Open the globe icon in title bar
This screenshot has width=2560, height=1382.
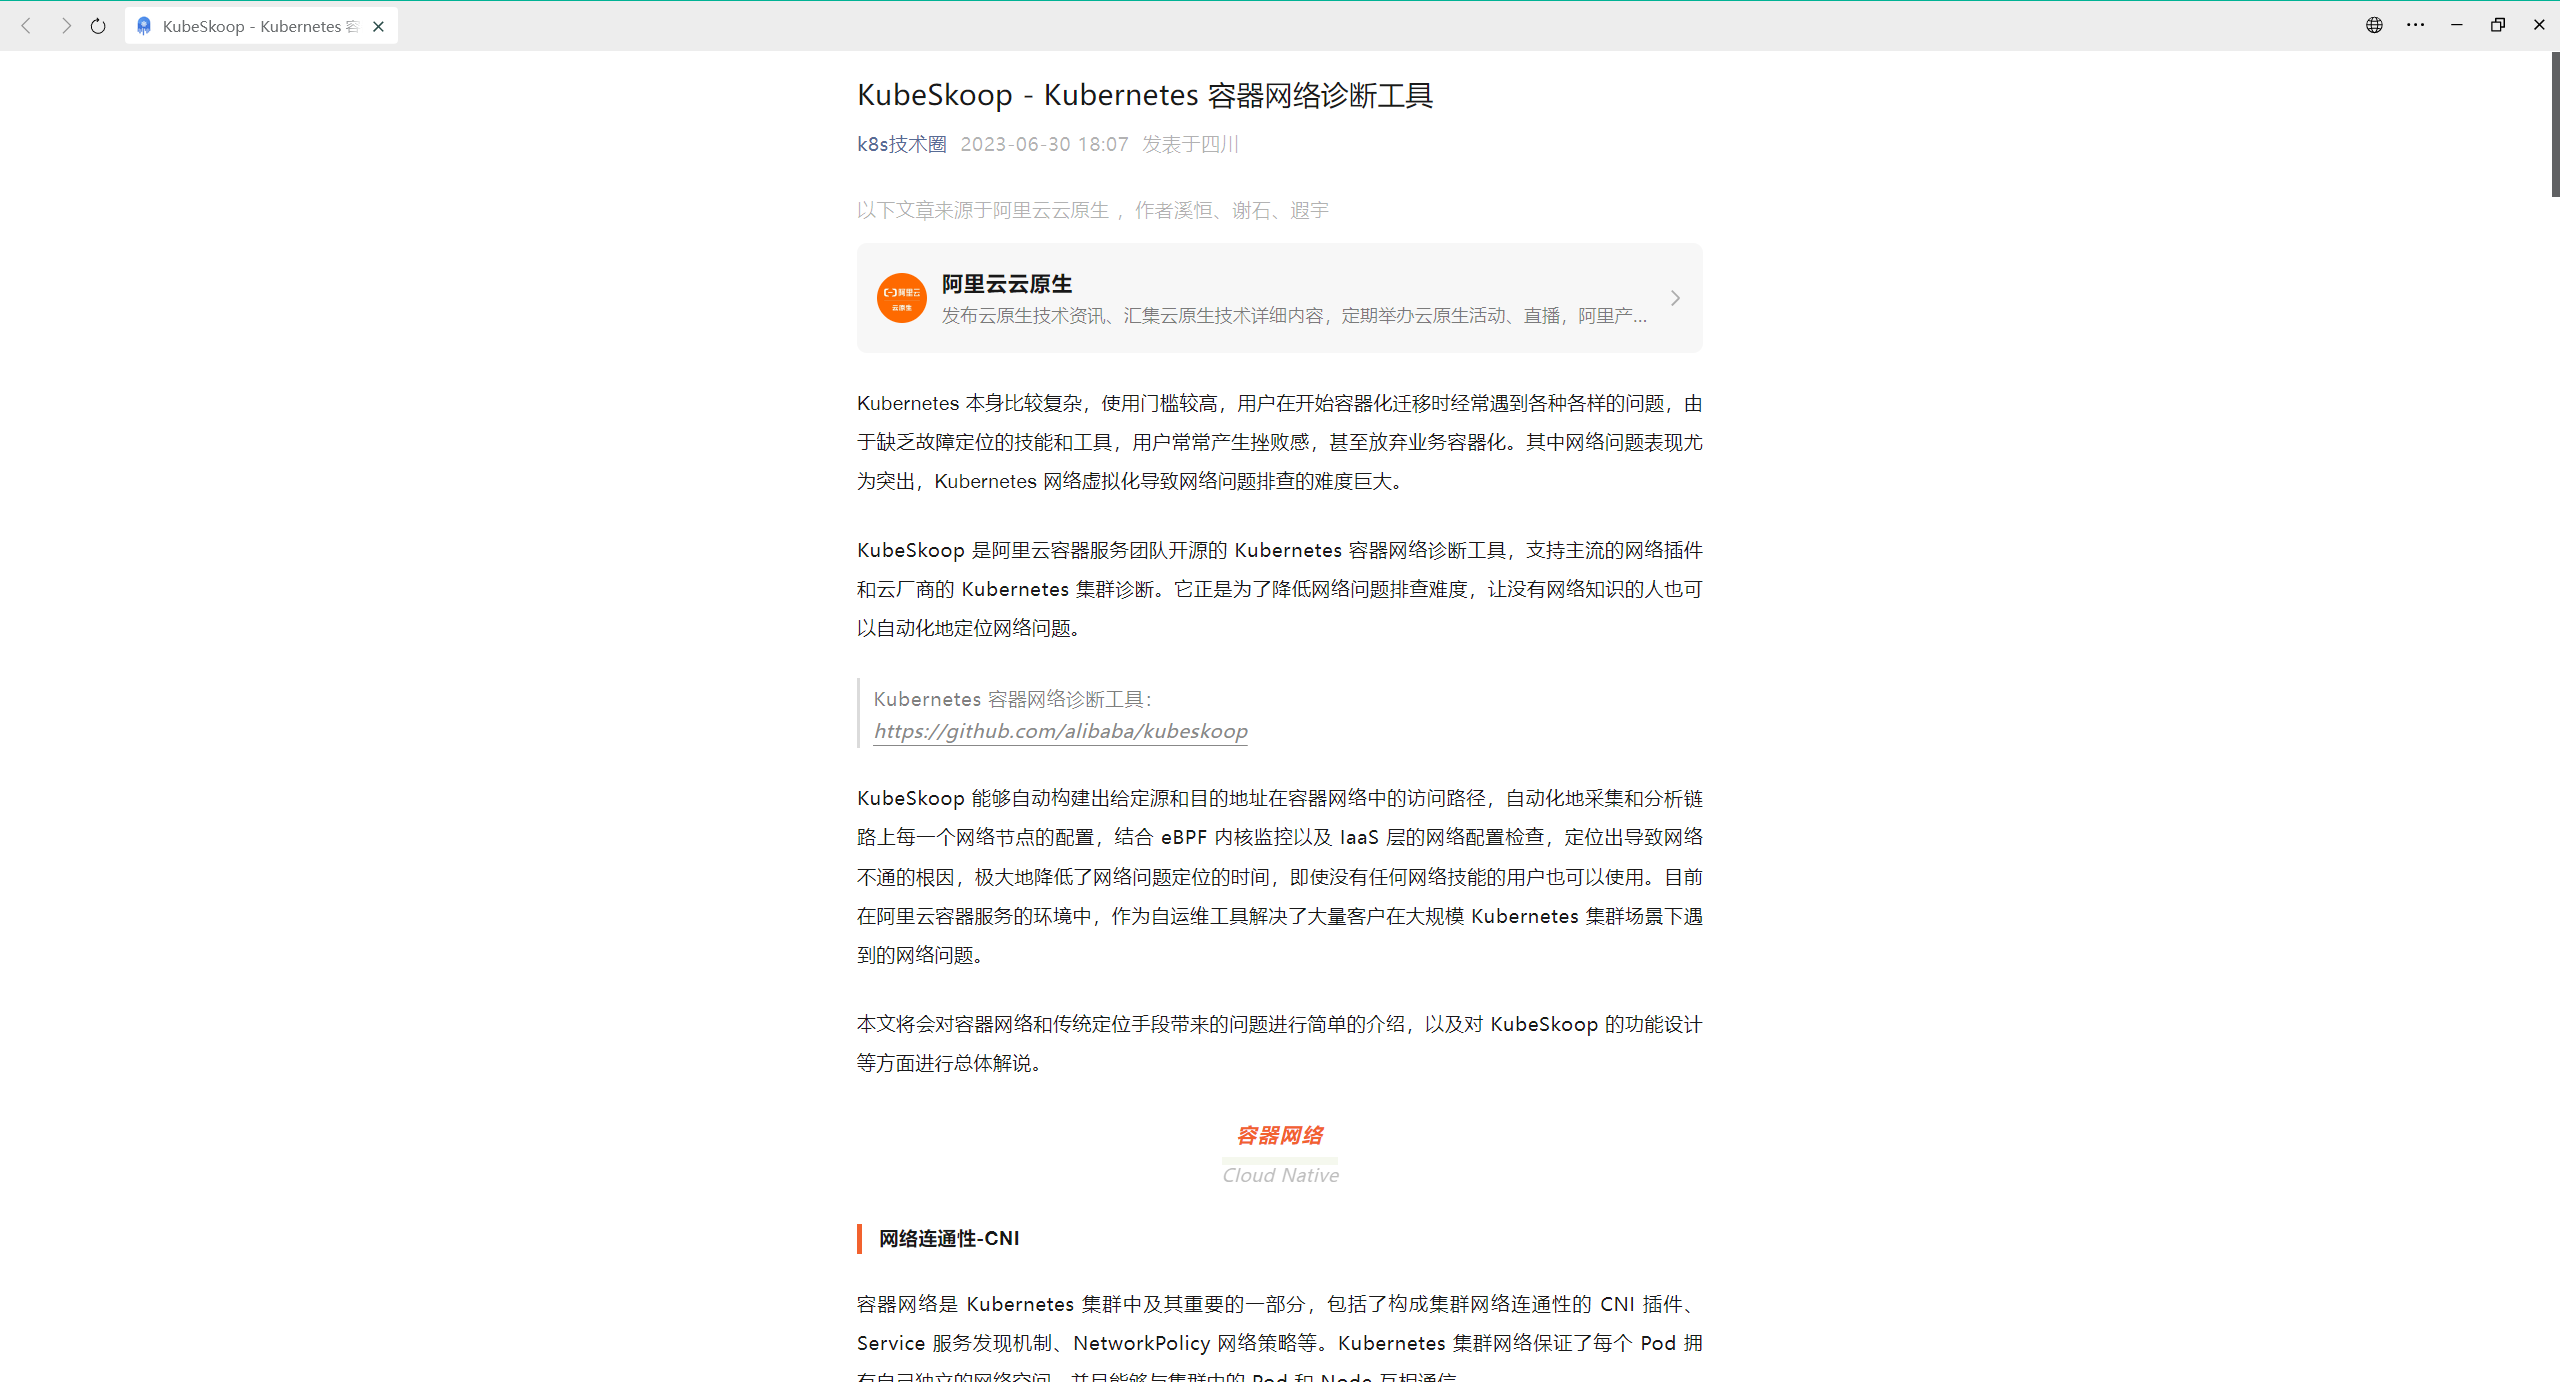[x=2374, y=25]
